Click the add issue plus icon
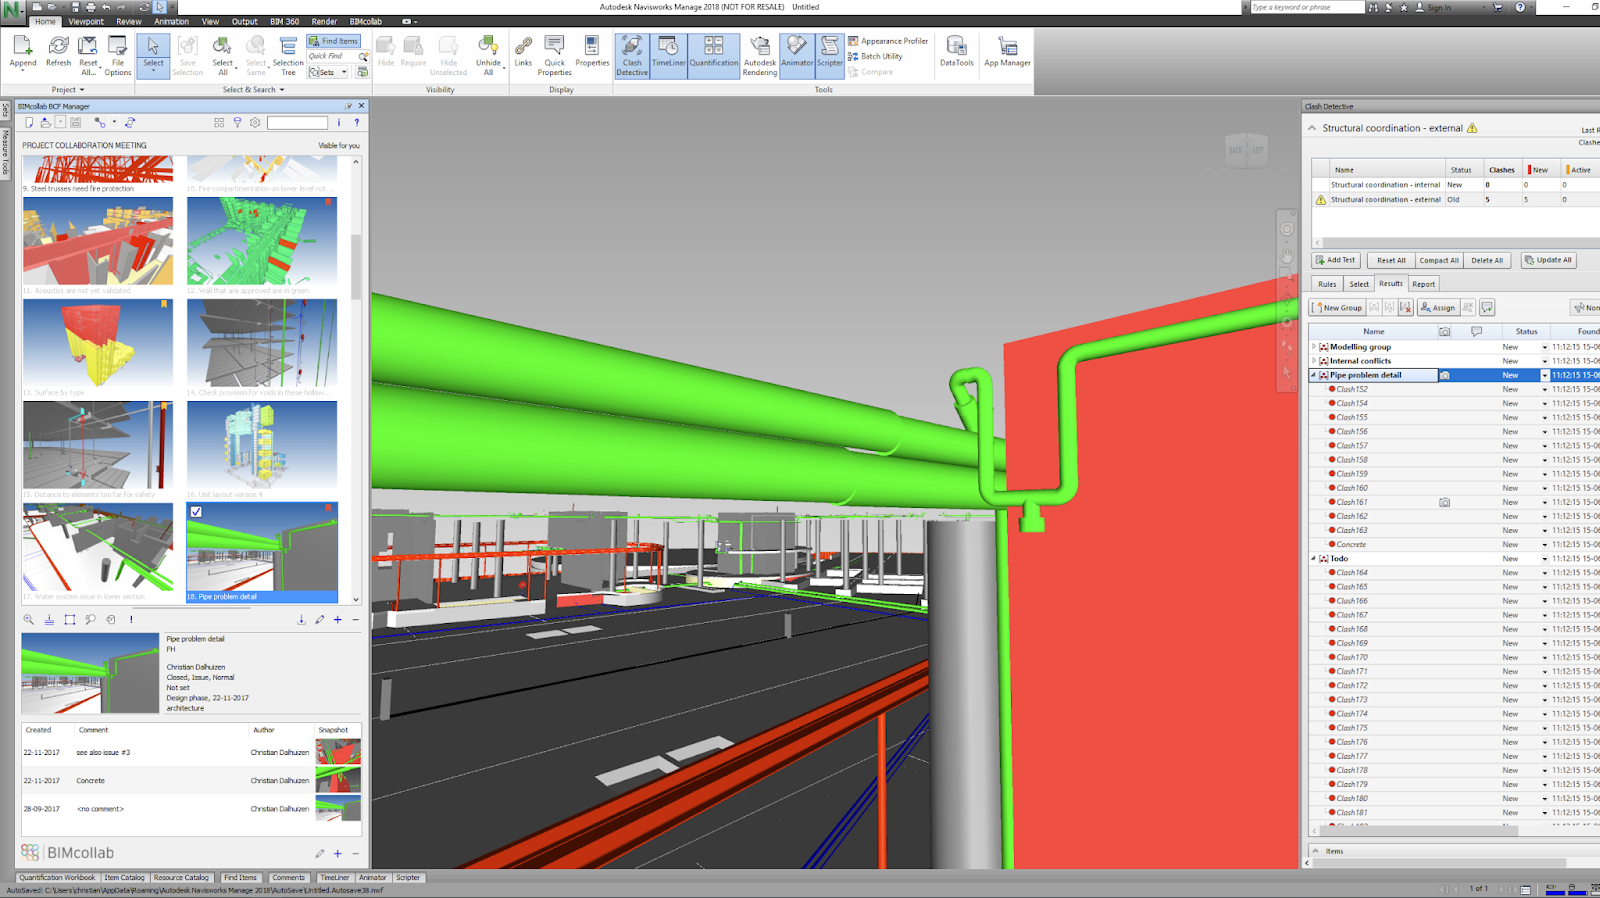 click(338, 620)
